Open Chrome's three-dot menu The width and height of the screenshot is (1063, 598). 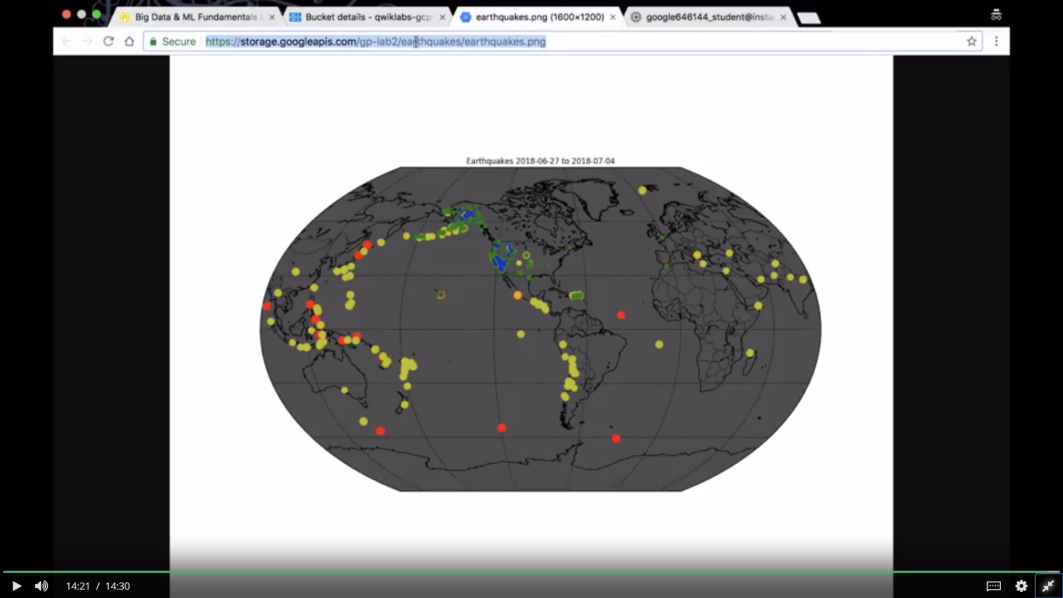coord(996,42)
